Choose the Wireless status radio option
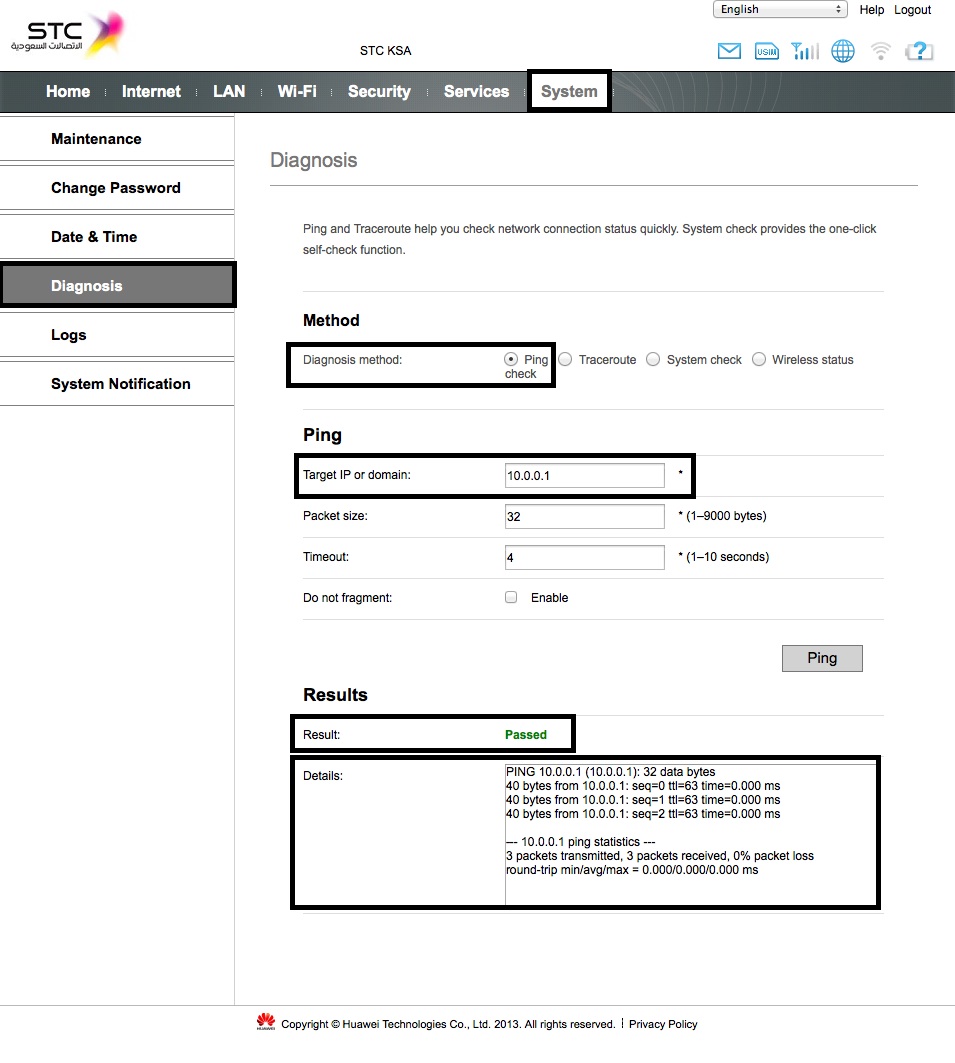The image size is (955, 1063). 759,359
